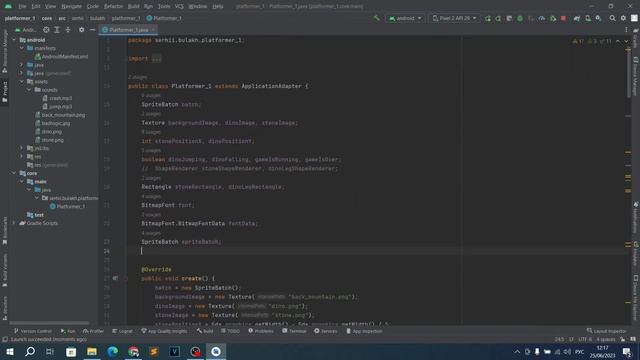Open the Android project view dropdown
The width and height of the screenshot is (640, 360).
click(26, 30)
